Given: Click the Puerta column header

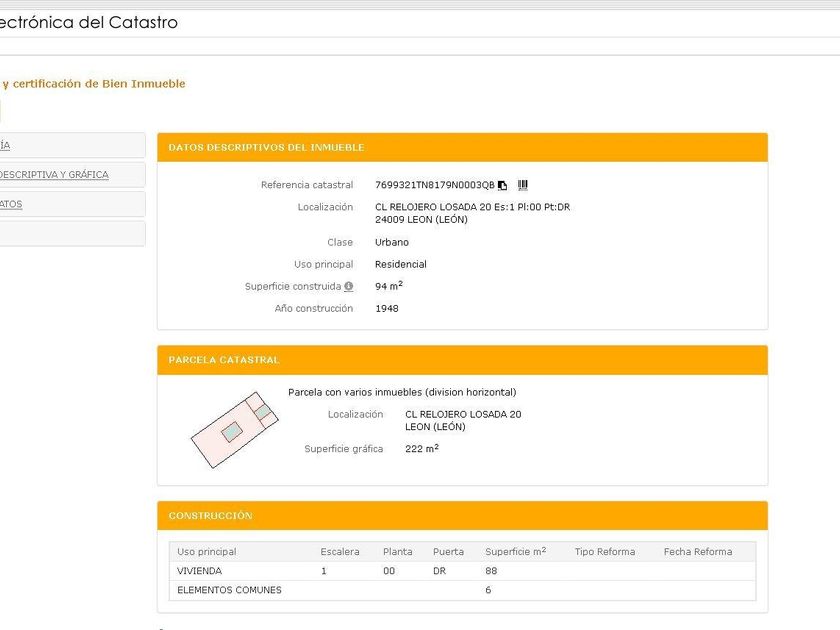Looking at the screenshot, I should (x=448, y=552).
